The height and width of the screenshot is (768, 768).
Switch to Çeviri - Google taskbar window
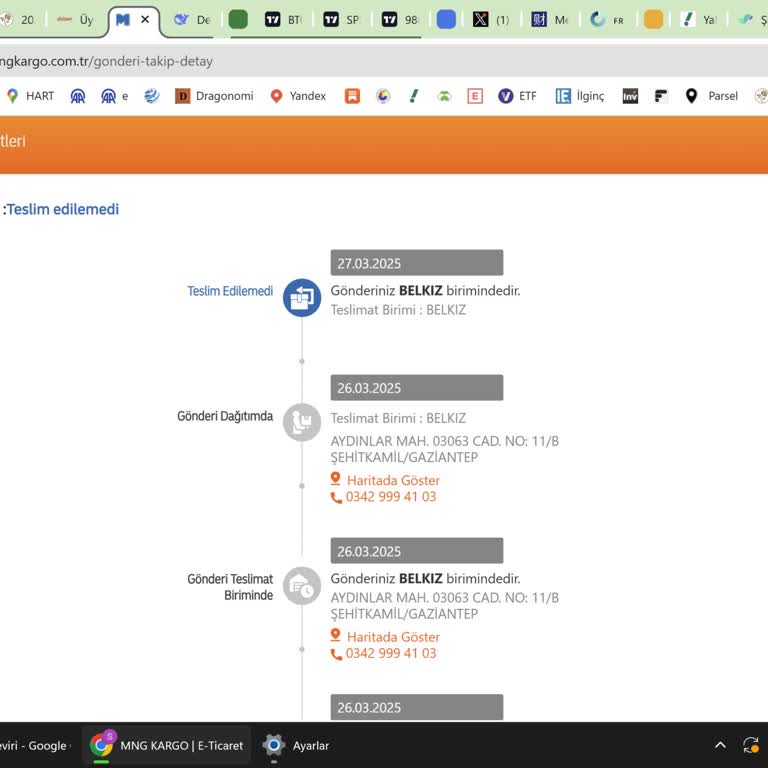[x=36, y=745]
